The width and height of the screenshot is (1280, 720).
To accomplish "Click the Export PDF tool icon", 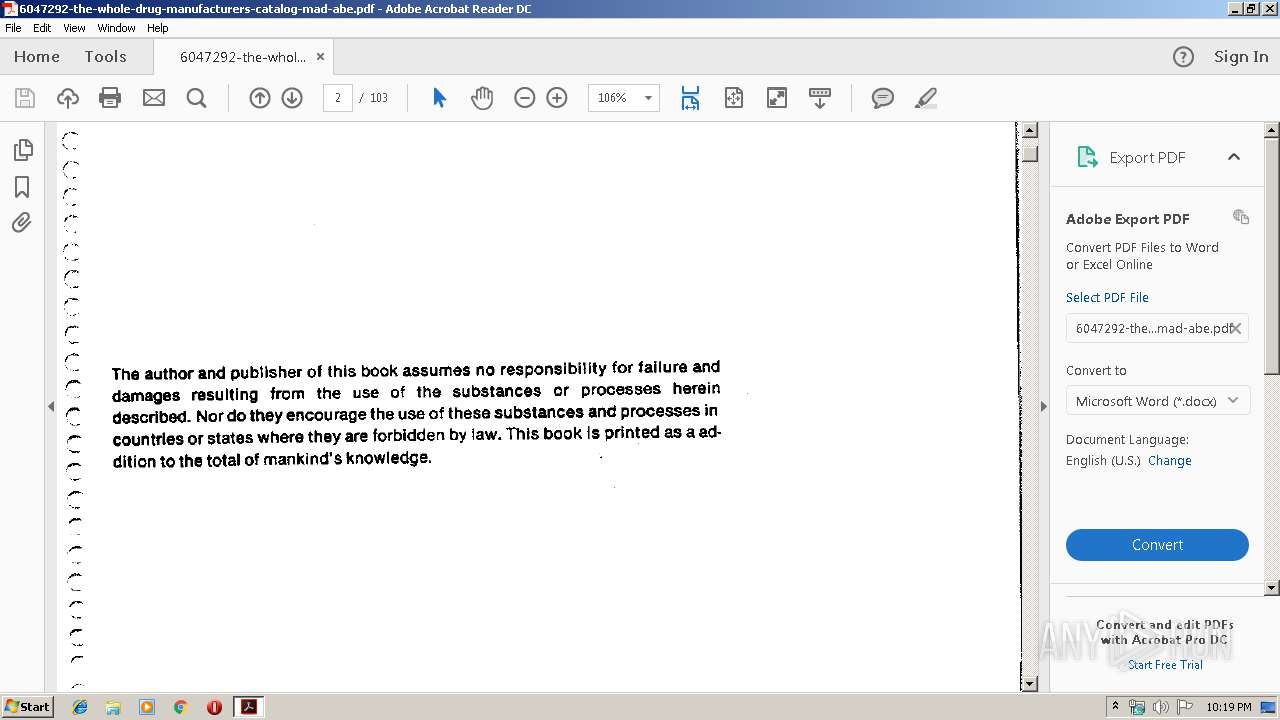I will [1087, 157].
